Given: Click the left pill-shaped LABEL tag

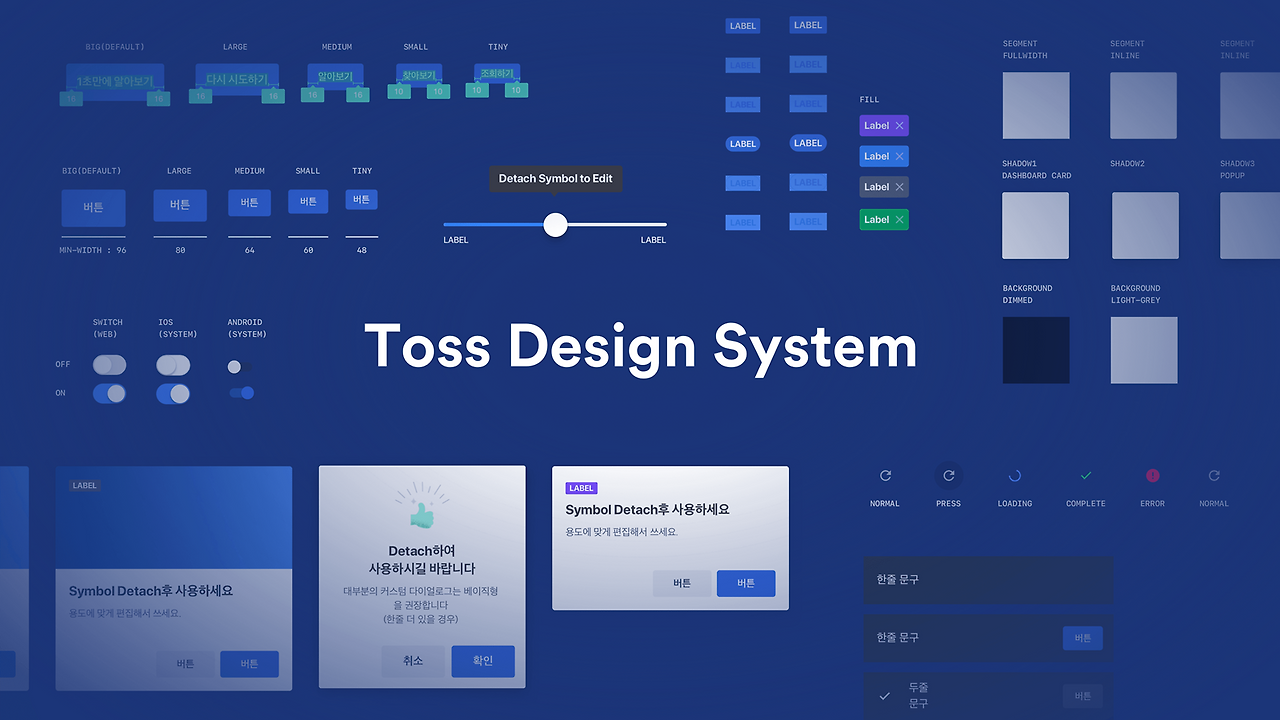Looking at the screenshot, I should tap(743, 144).
